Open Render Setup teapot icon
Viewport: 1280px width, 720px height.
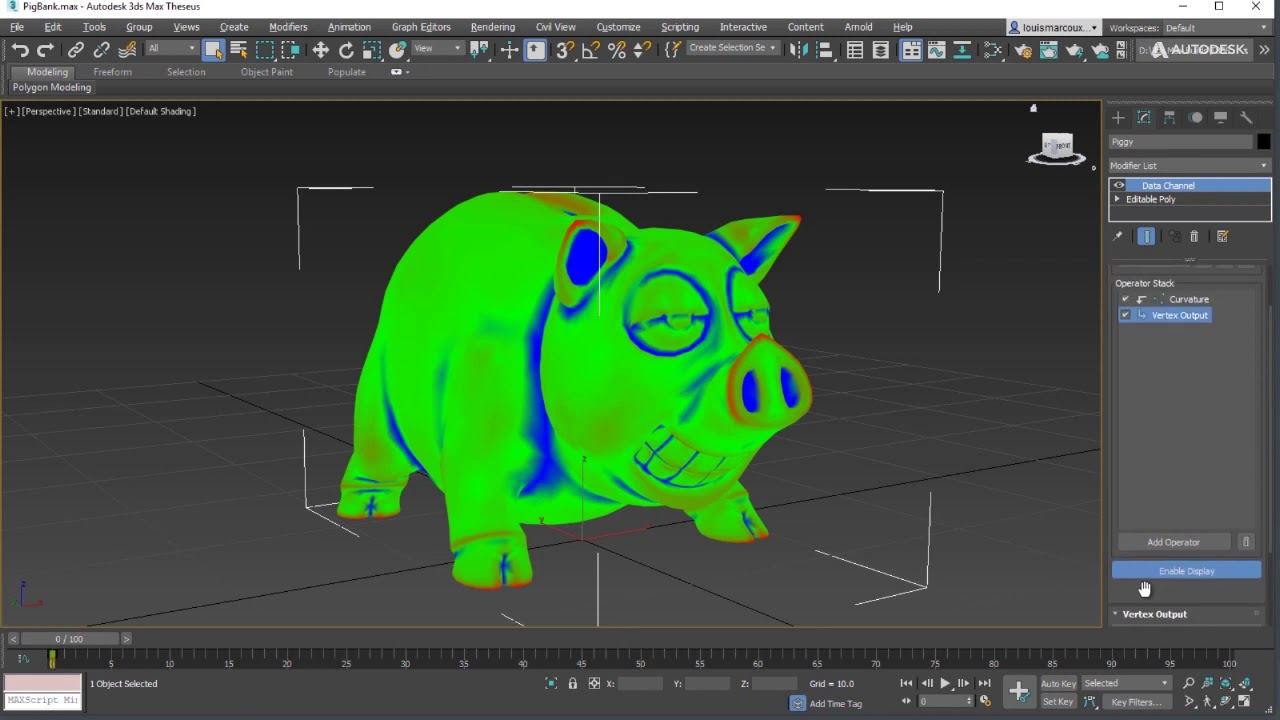point(1023,50)
